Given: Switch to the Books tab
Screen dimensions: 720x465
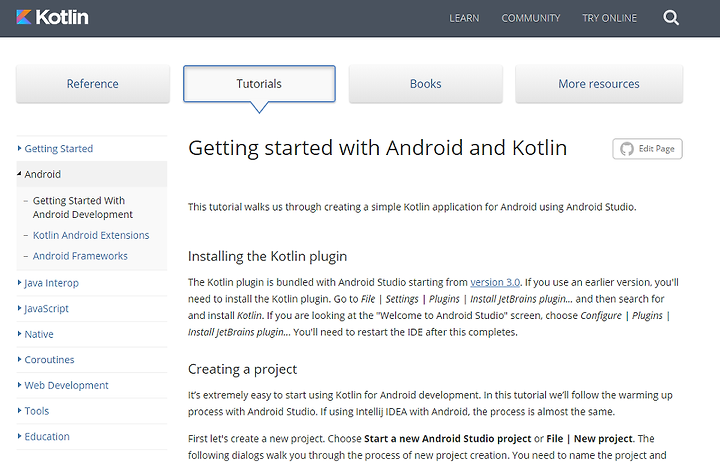Looking at the screenshot, I should pyautogui.click(x=426, y=84).
